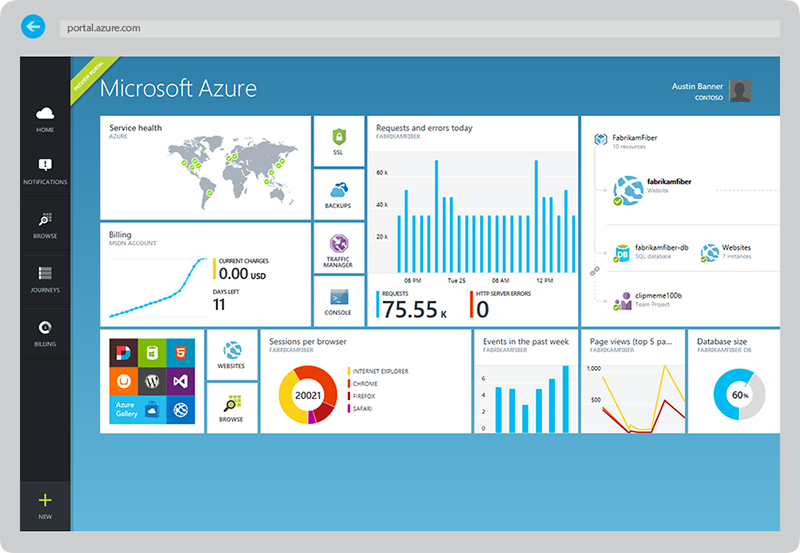Open the Azure Gallery blue tile
The height and width of the screenshot is (553, 800).
click(138, 410)
